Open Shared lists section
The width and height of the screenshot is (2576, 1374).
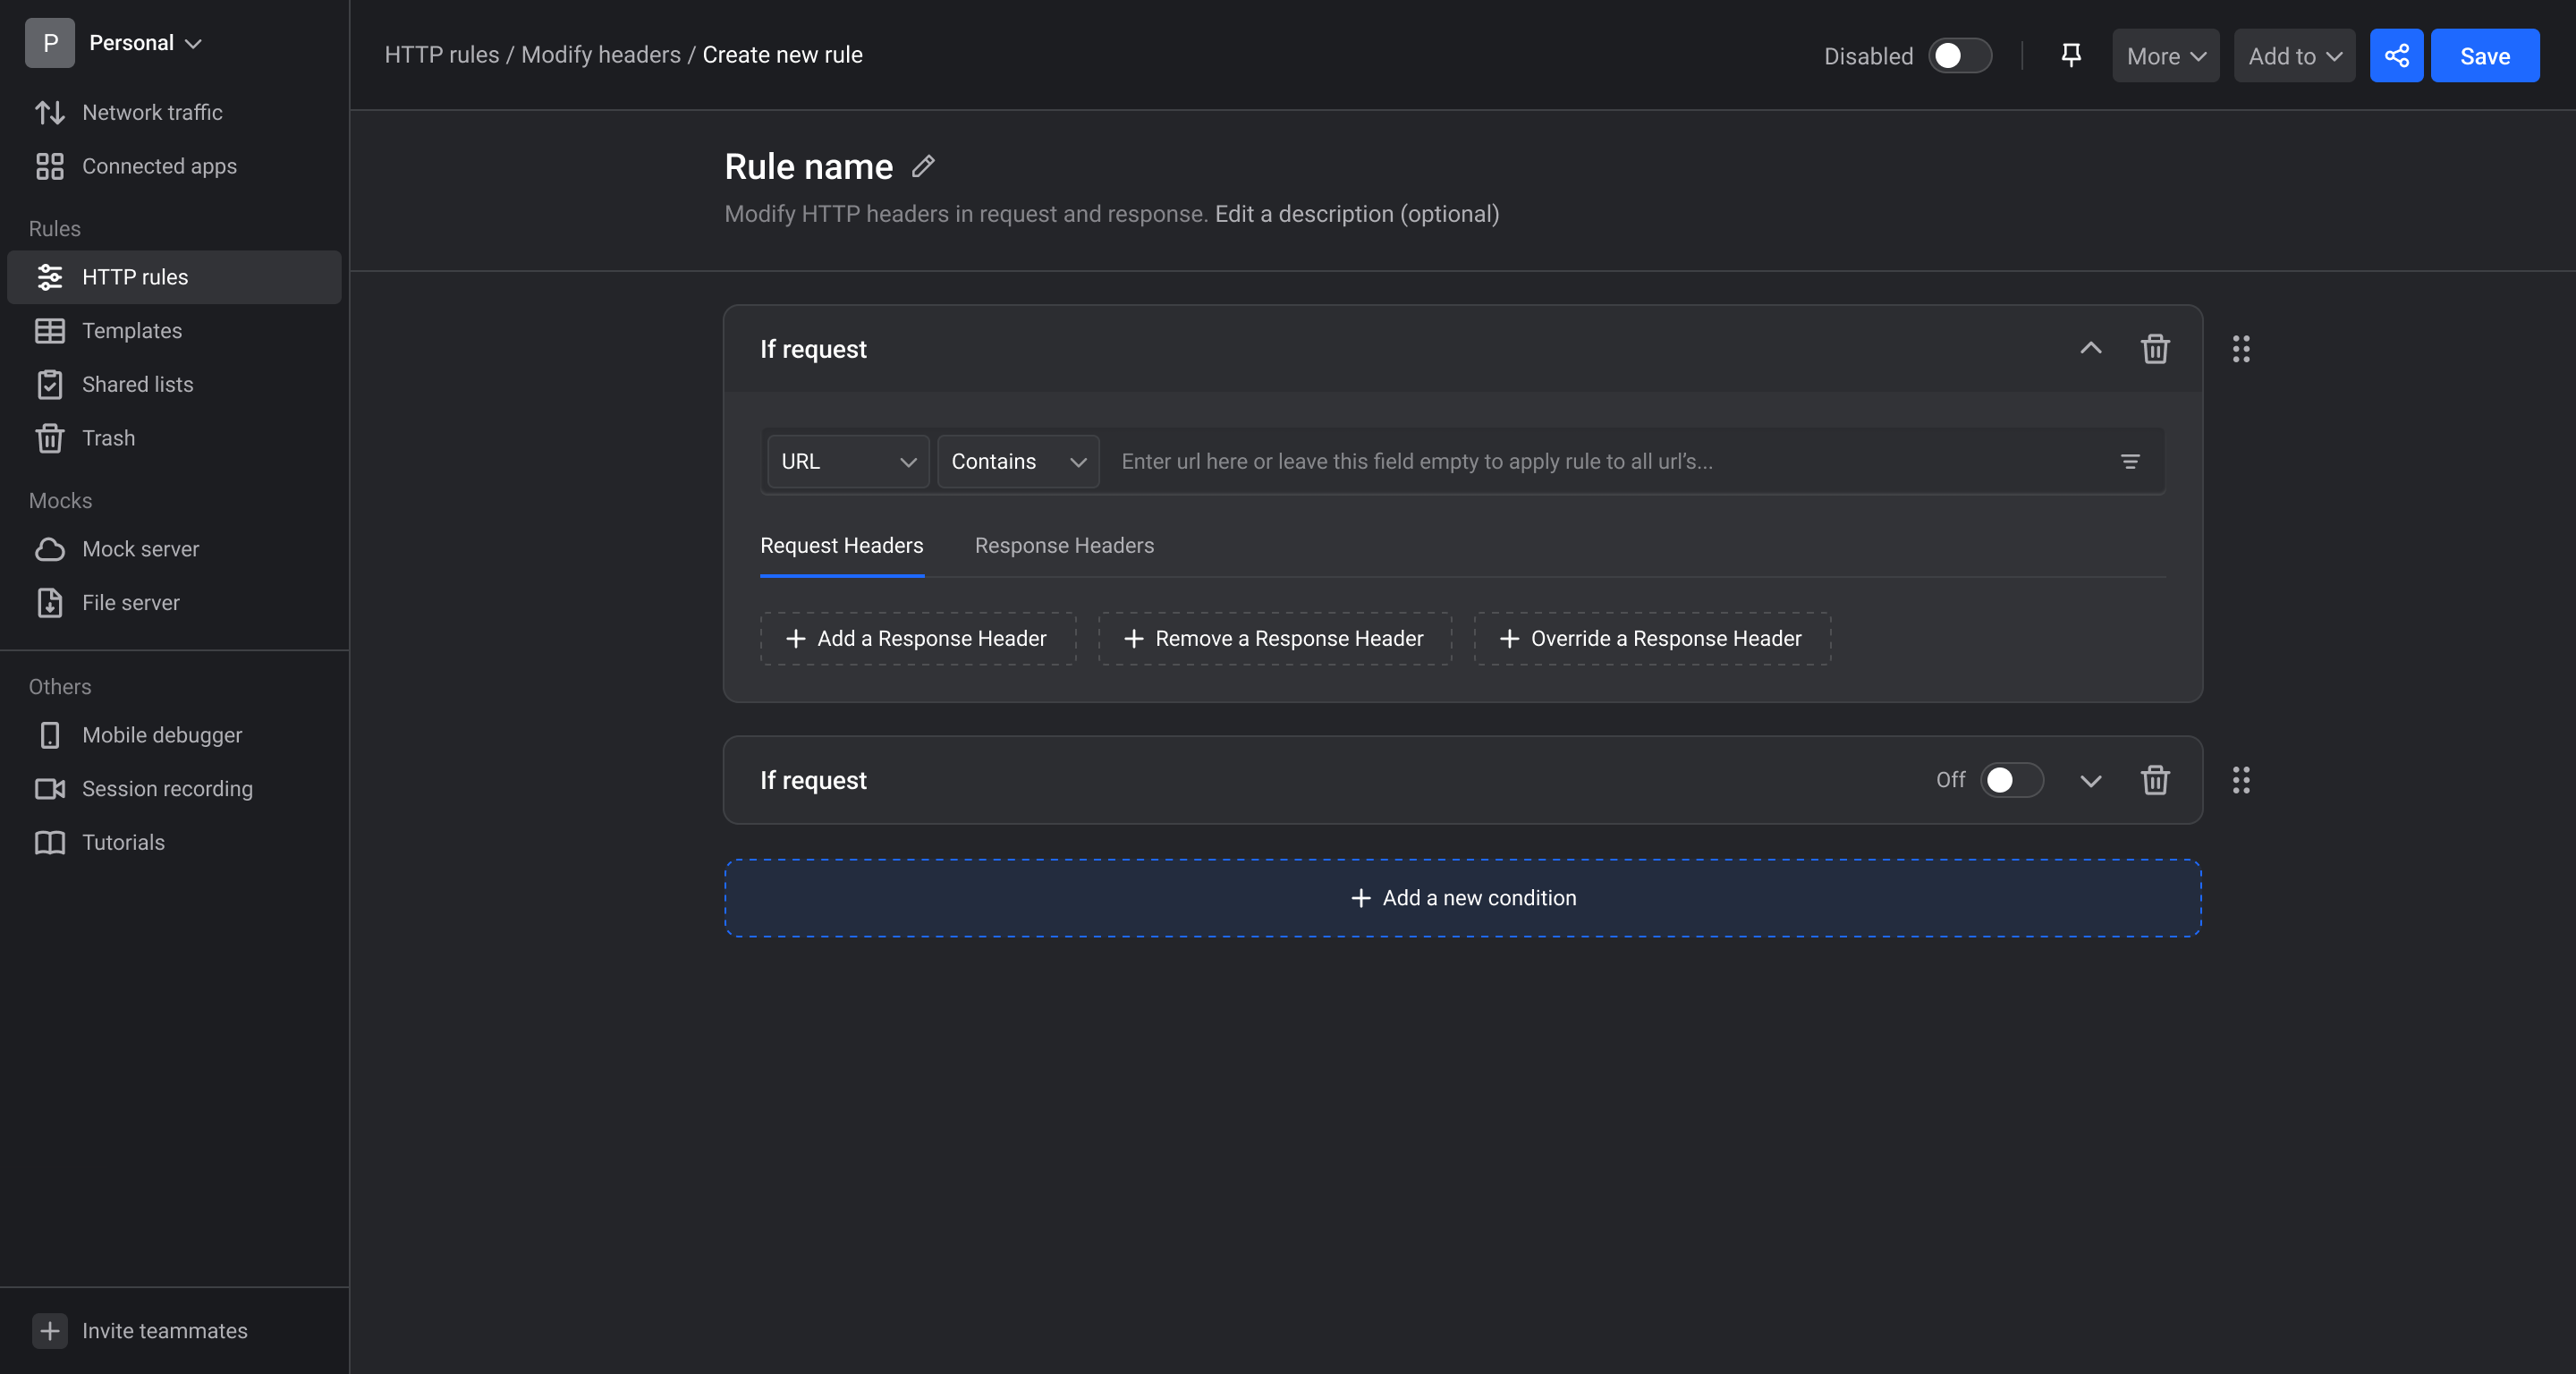coord(174,384)
